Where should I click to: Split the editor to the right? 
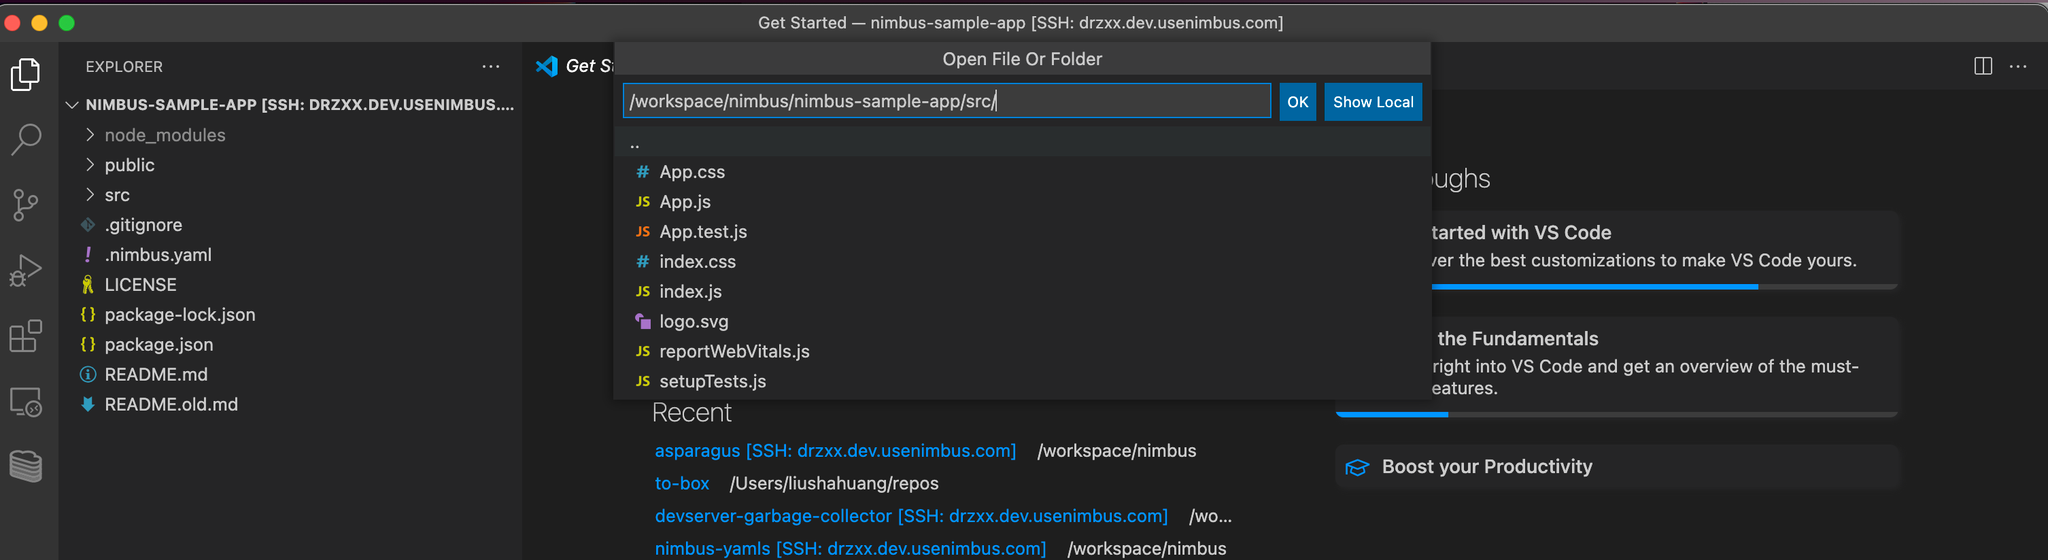click(x=1983, y=66)
